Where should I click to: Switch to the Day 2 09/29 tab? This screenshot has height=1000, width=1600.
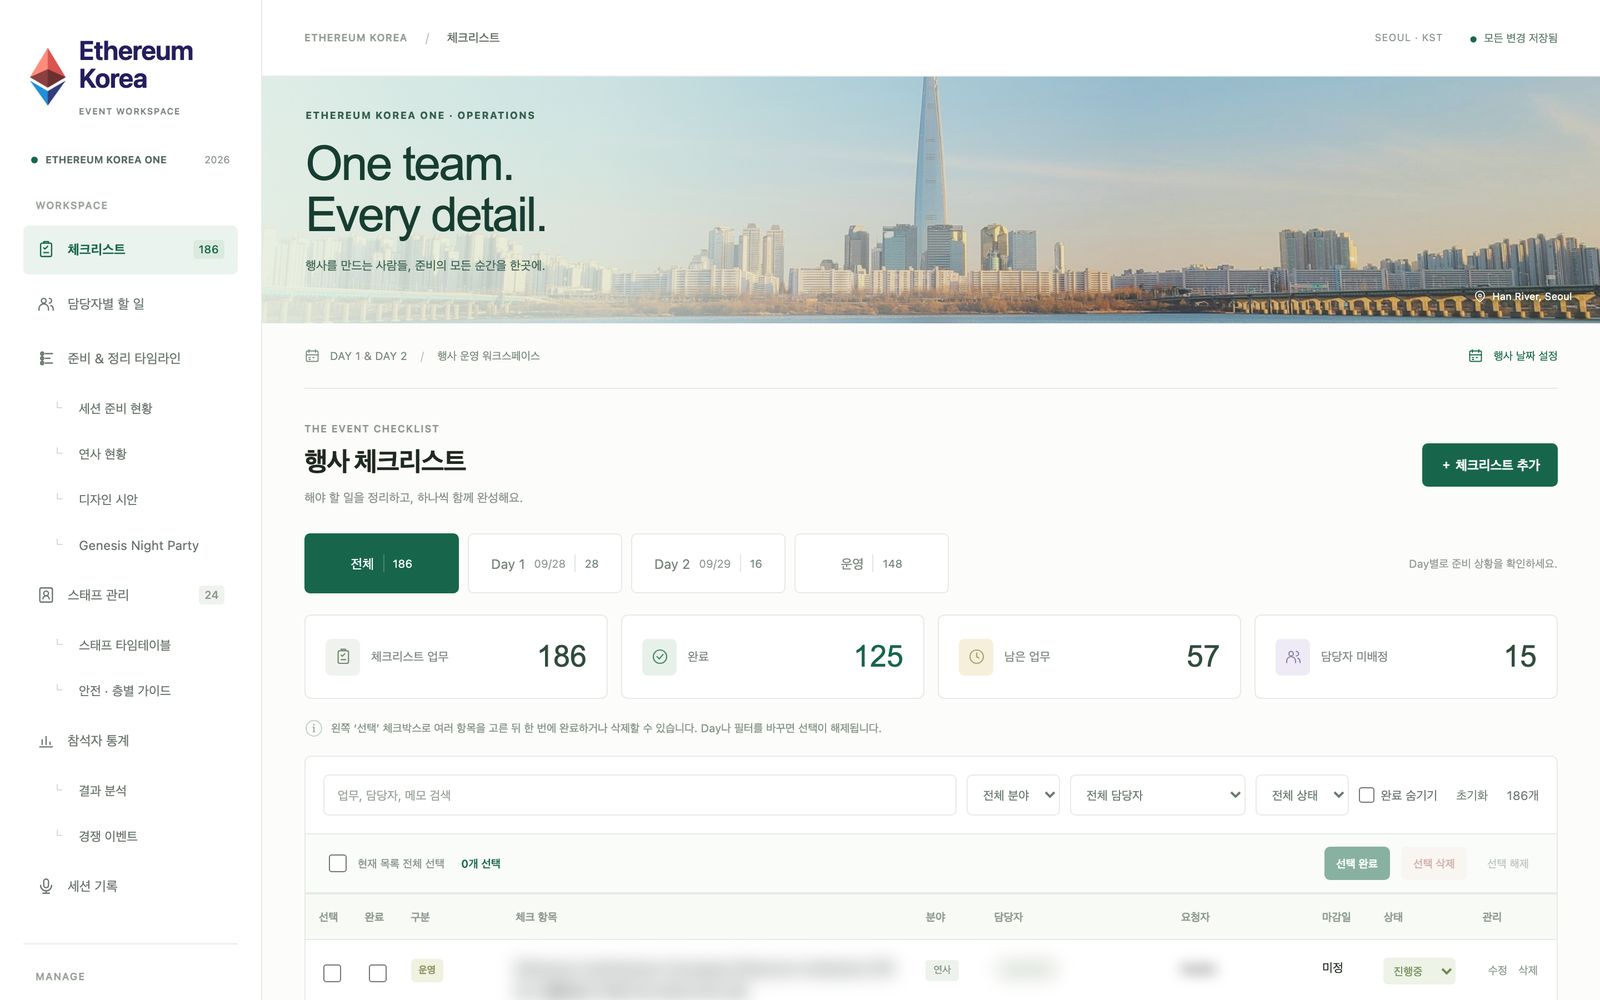coord(708,563)
